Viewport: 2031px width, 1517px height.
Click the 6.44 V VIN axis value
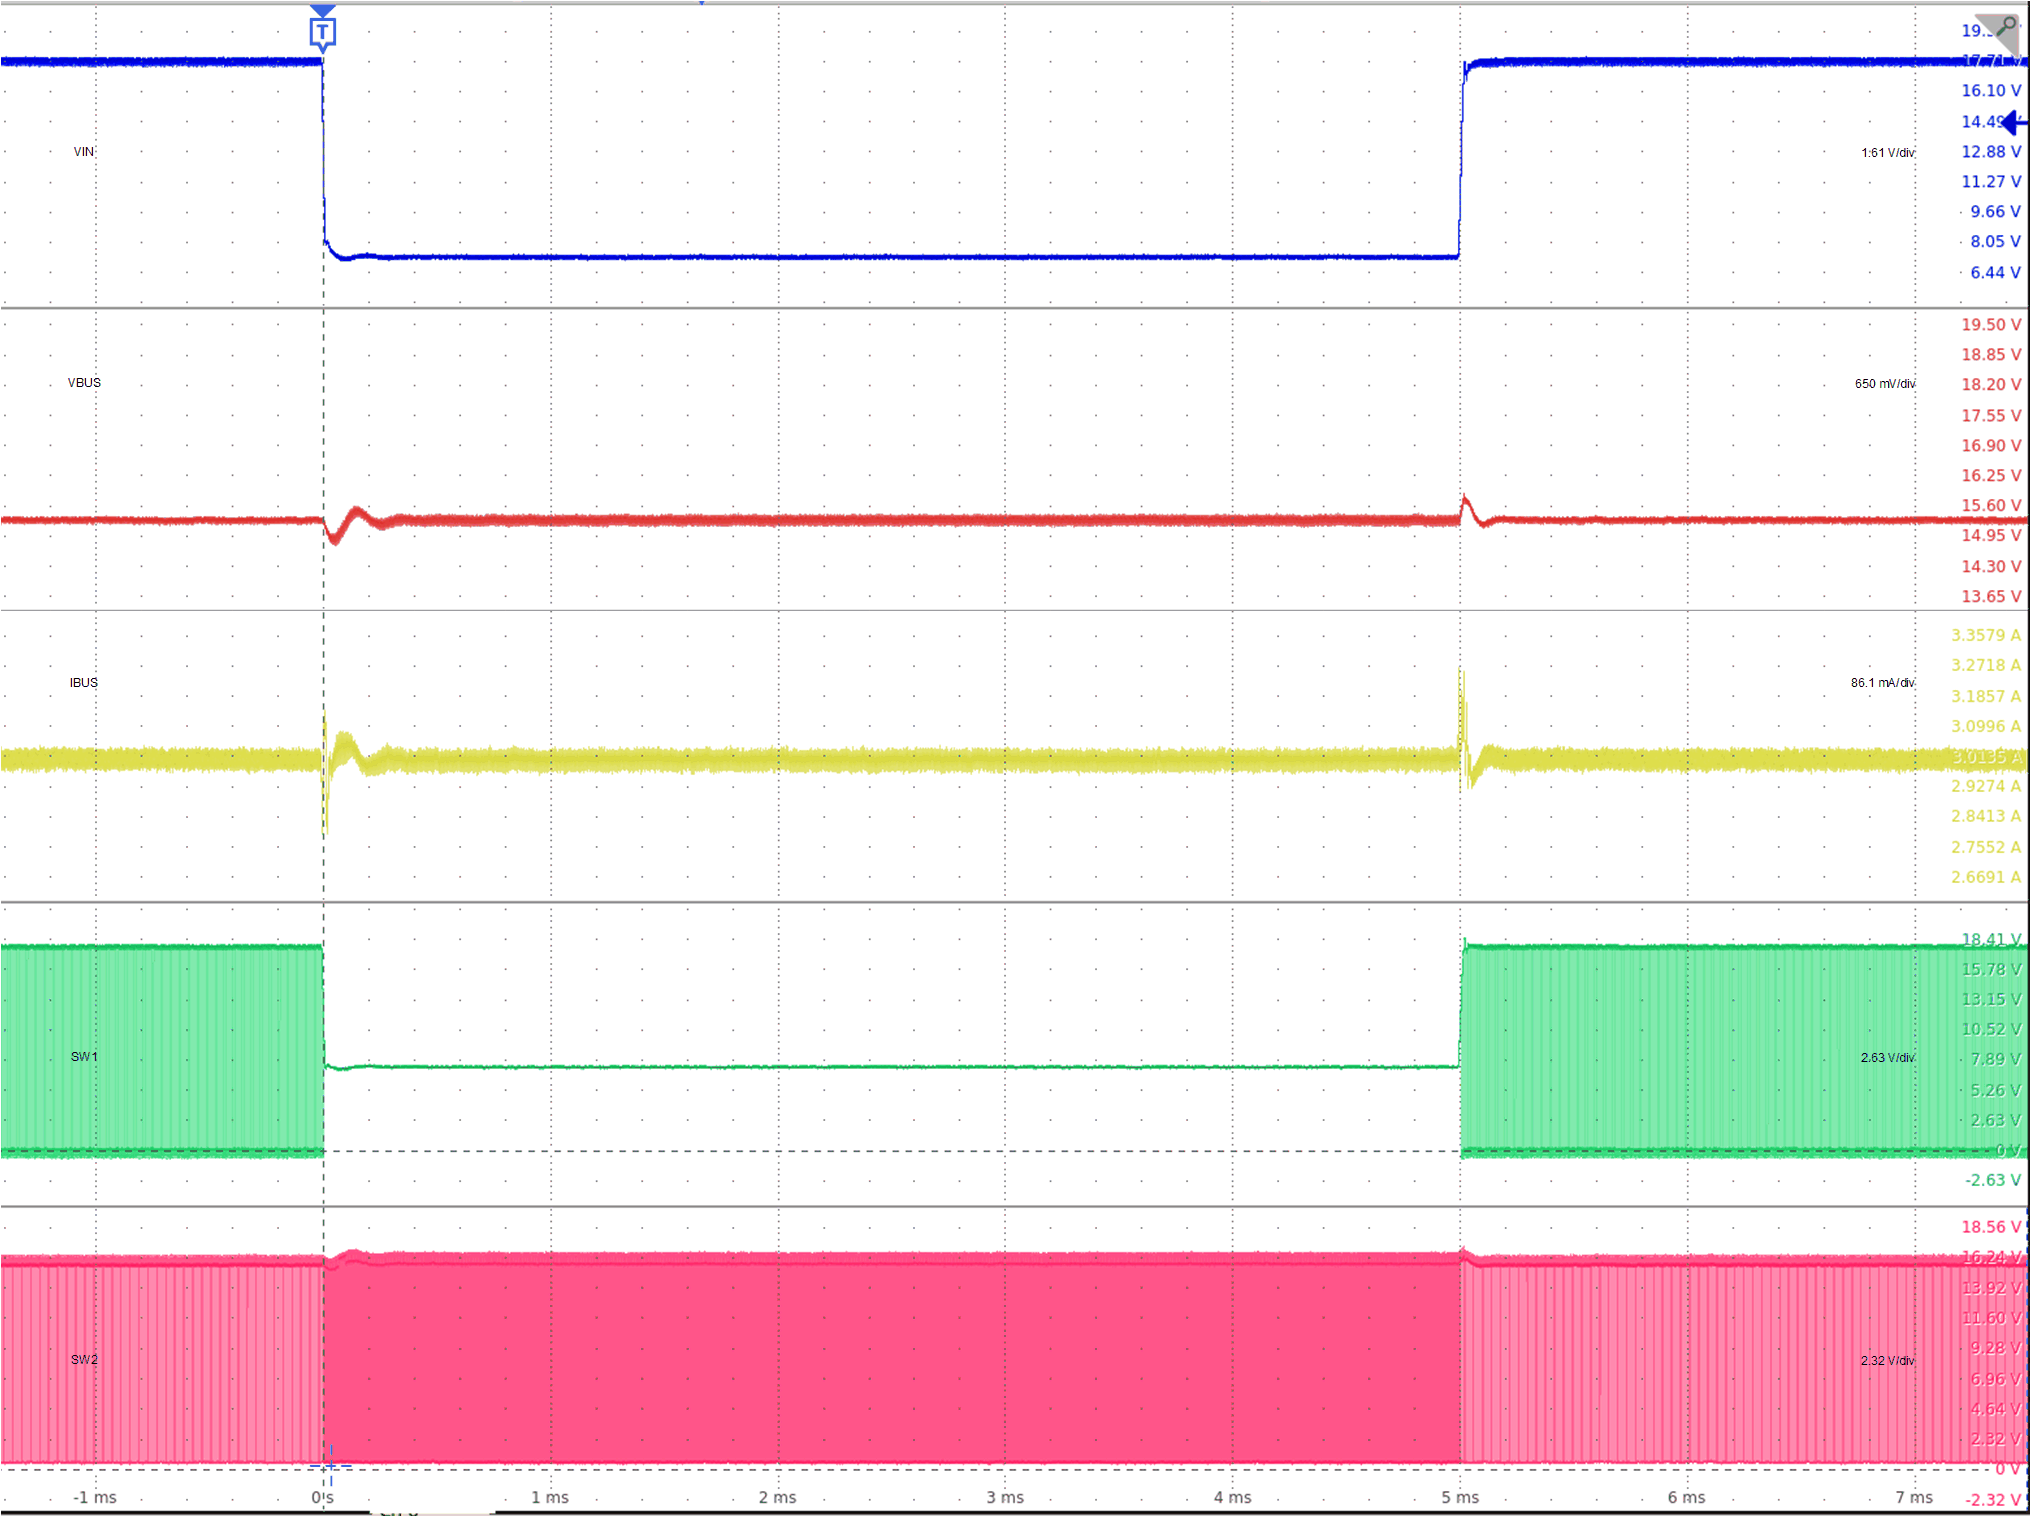pyautogui.click(x=1995, y=273)
